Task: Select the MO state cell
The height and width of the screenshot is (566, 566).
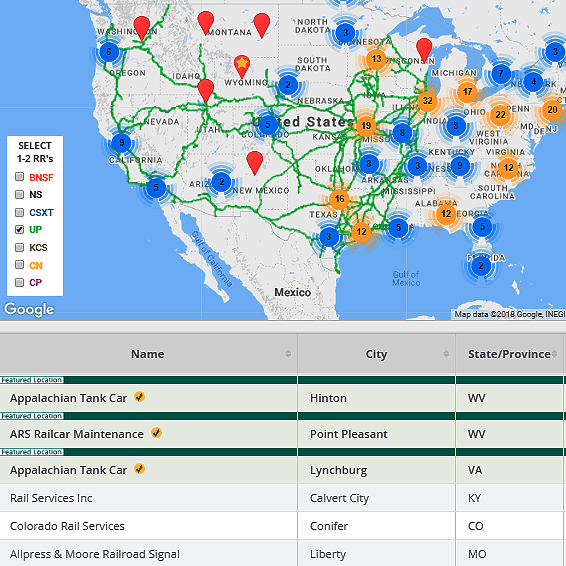Action: click(x=509, y=554)
